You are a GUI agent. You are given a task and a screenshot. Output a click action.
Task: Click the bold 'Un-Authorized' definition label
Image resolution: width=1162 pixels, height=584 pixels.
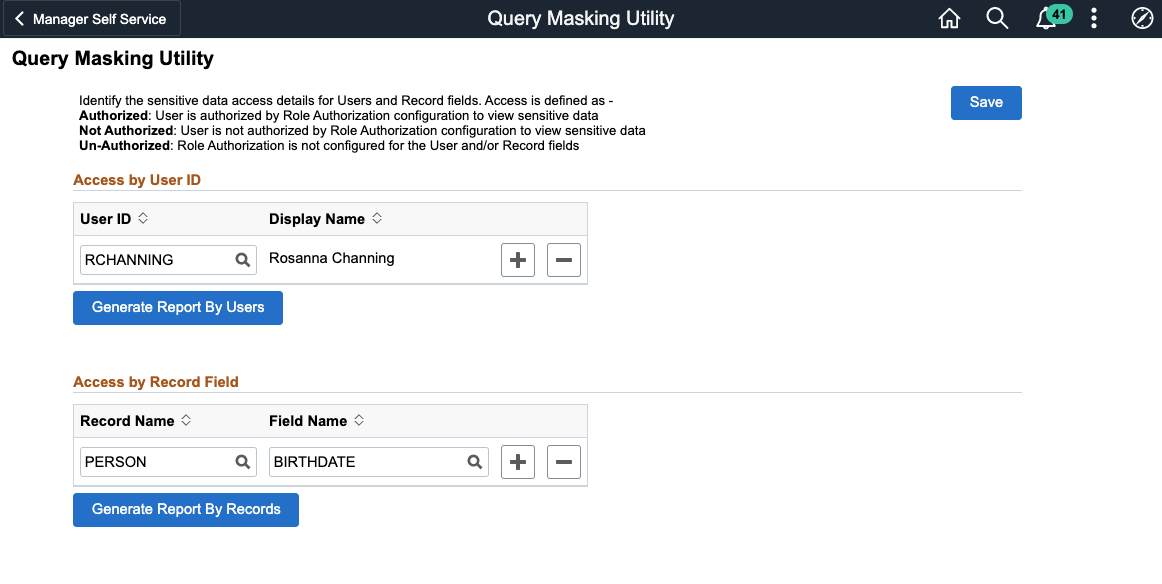pos(125,145)
